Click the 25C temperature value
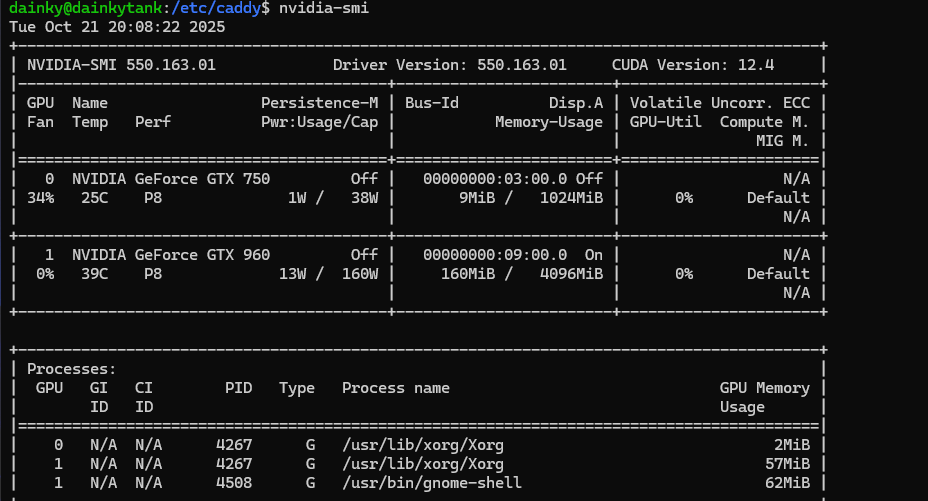The height and width of the screenshot is (501, 928). pos(85,198)
